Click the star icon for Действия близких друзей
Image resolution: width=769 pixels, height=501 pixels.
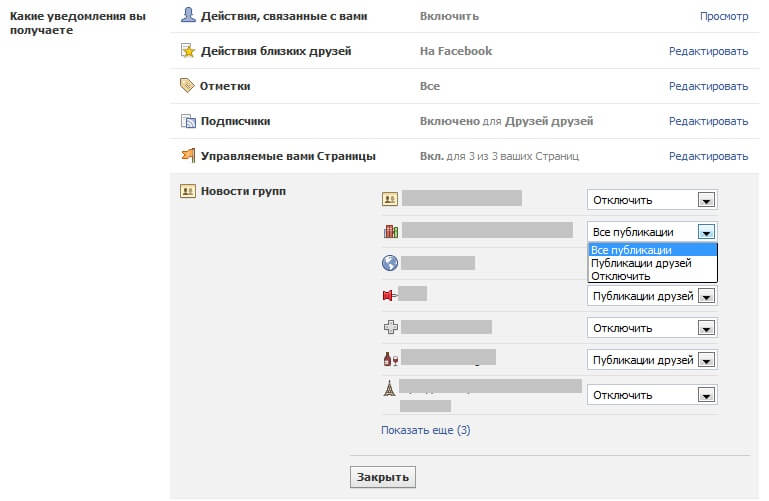187,51
